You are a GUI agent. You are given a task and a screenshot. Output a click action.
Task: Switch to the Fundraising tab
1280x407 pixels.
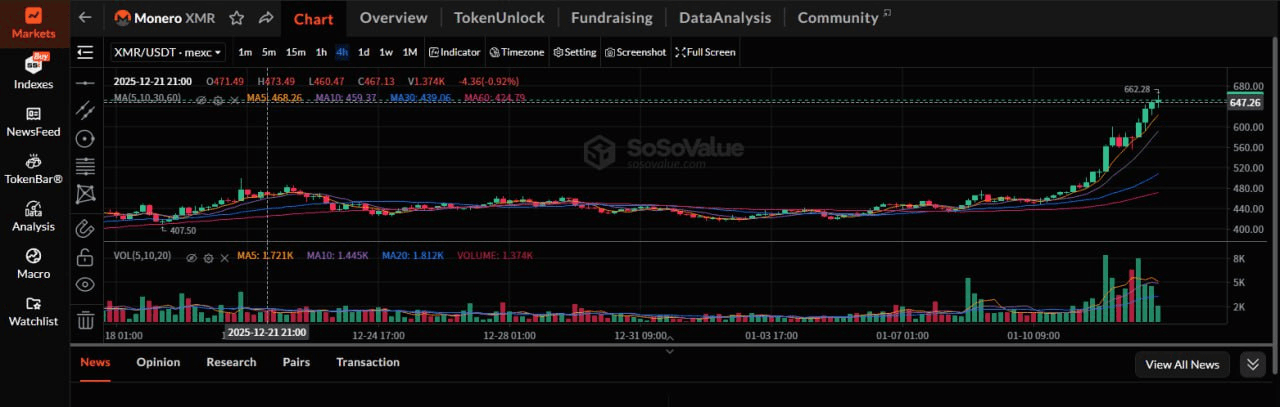coord(611,18)
